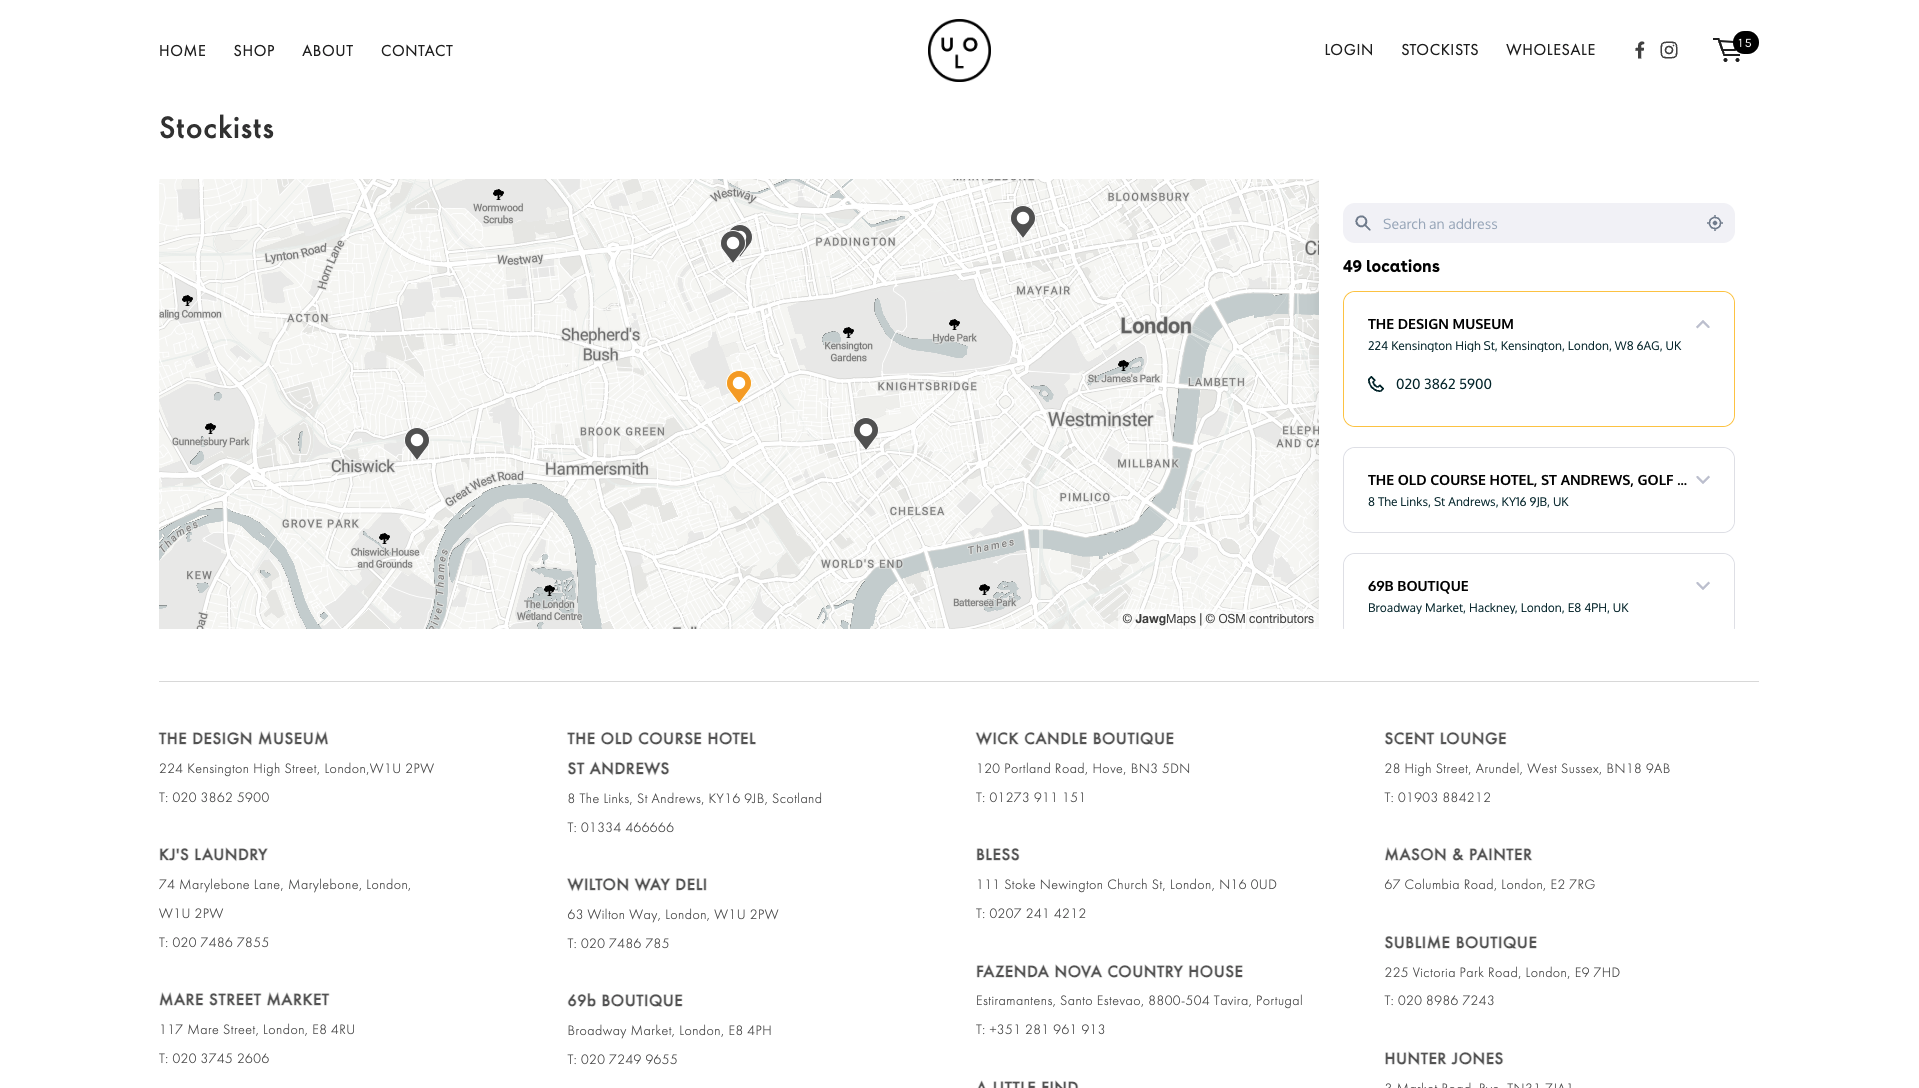The width and height of the screenshot is (1919, 1088).
Task: Click the map pin near Chiswick
Action: 417,443
